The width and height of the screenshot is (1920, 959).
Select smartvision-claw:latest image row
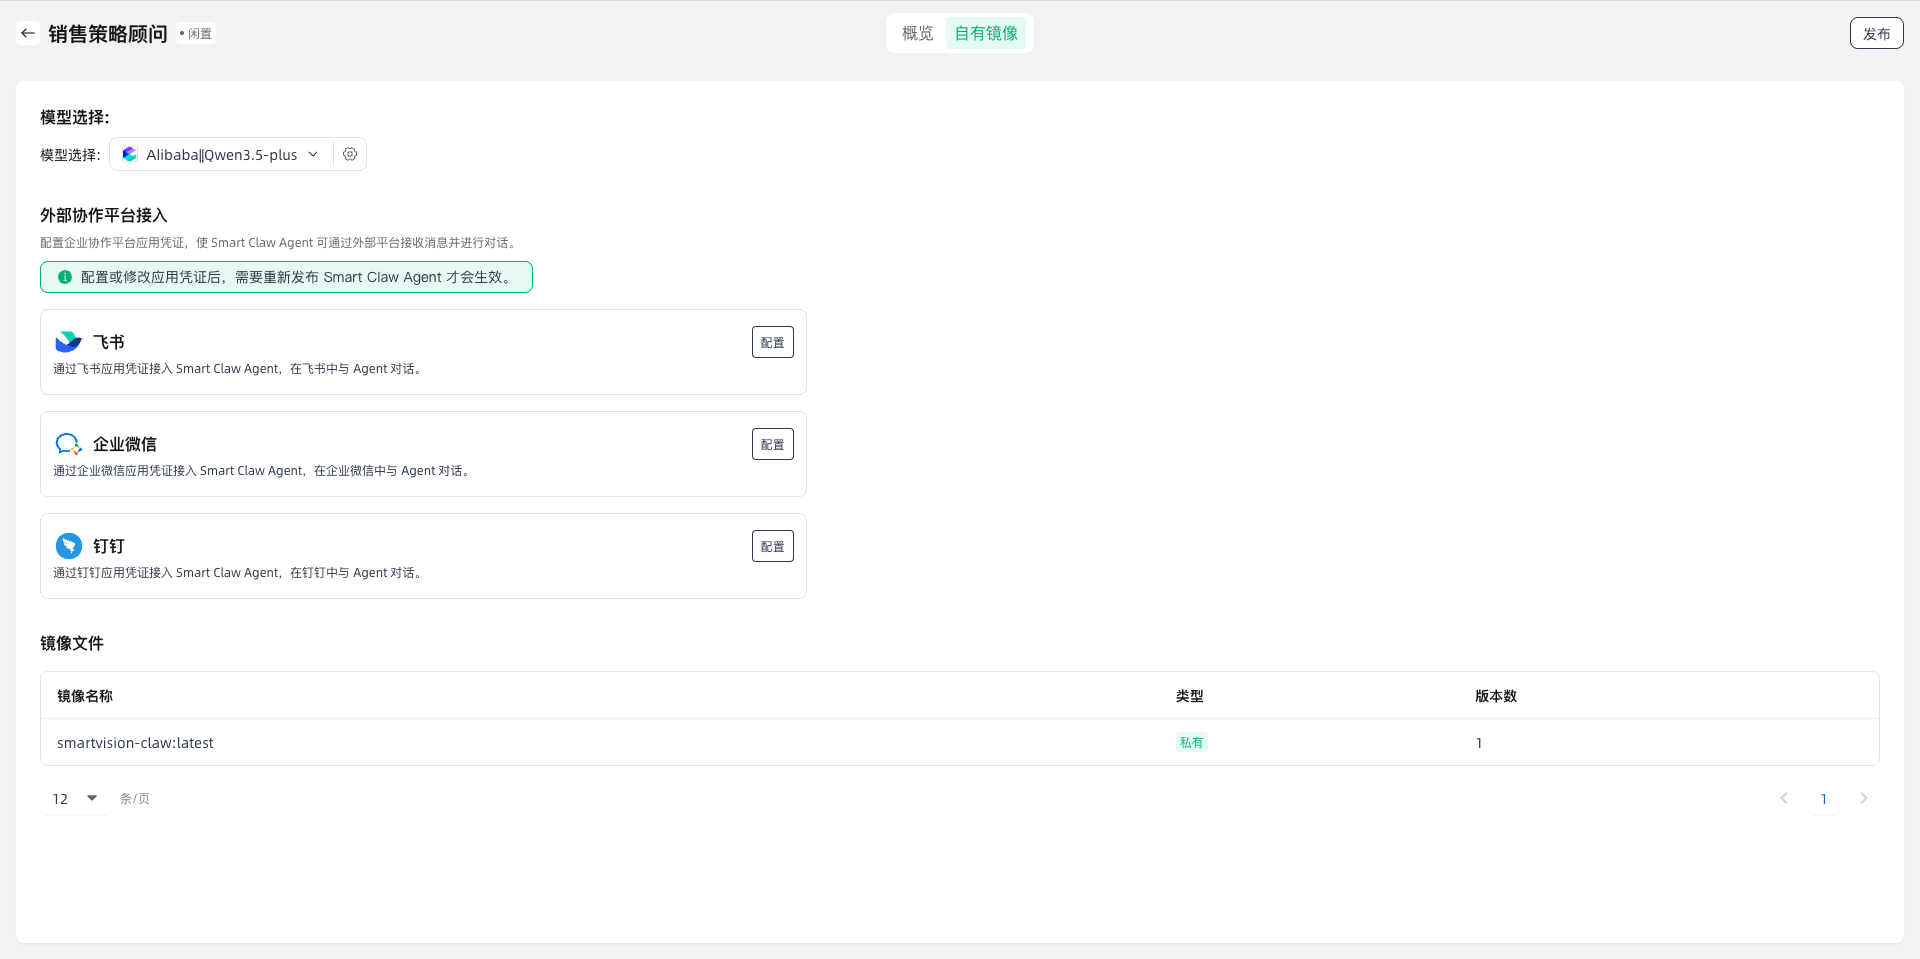135,743
